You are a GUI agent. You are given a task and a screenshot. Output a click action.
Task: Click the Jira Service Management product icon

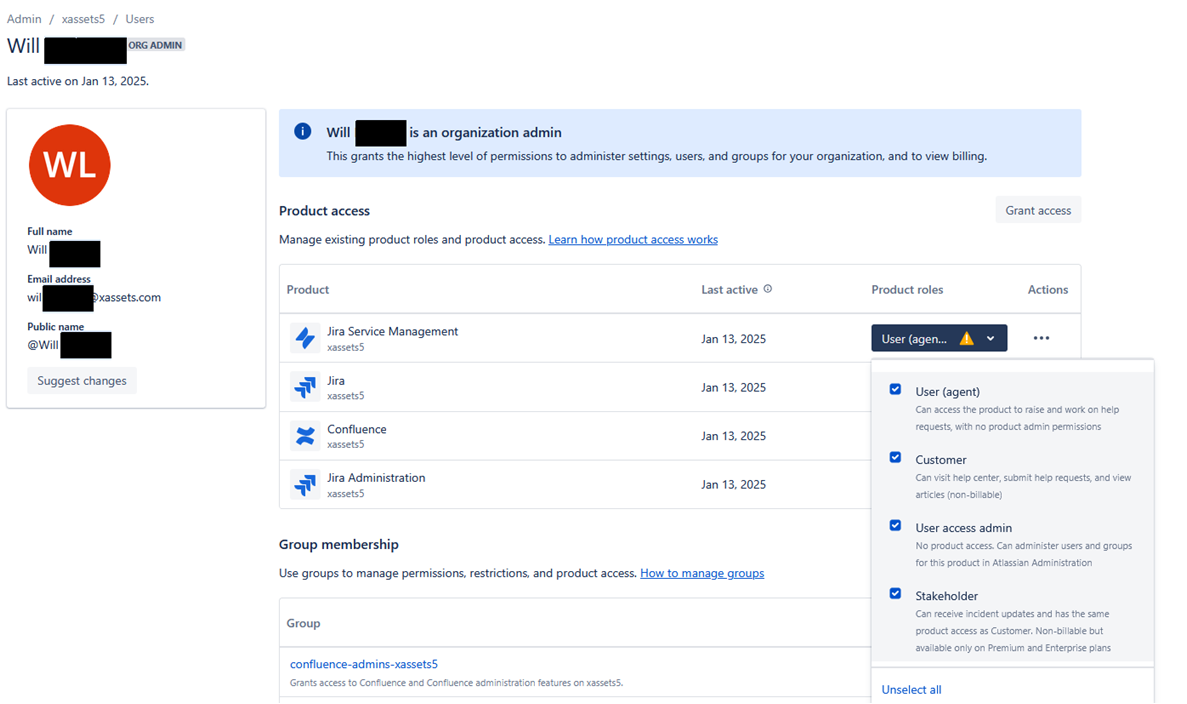click(306, 337)
